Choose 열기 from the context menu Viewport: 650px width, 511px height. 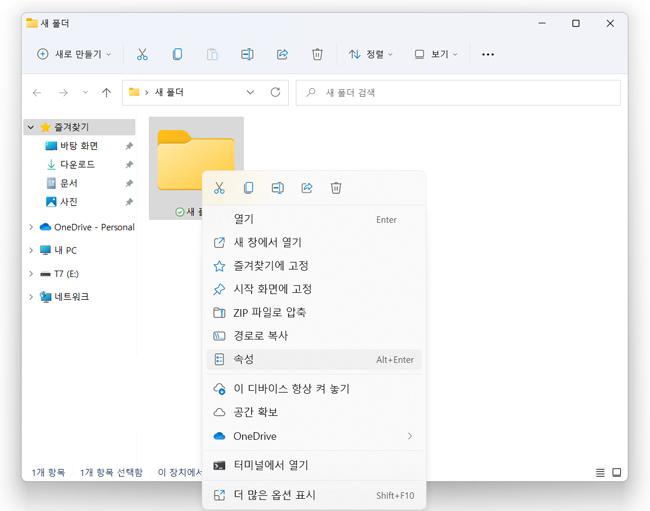(x=314, y=219)
